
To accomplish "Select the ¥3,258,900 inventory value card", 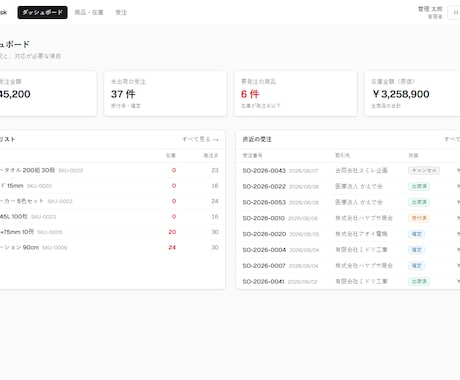I will click(412, 94).
